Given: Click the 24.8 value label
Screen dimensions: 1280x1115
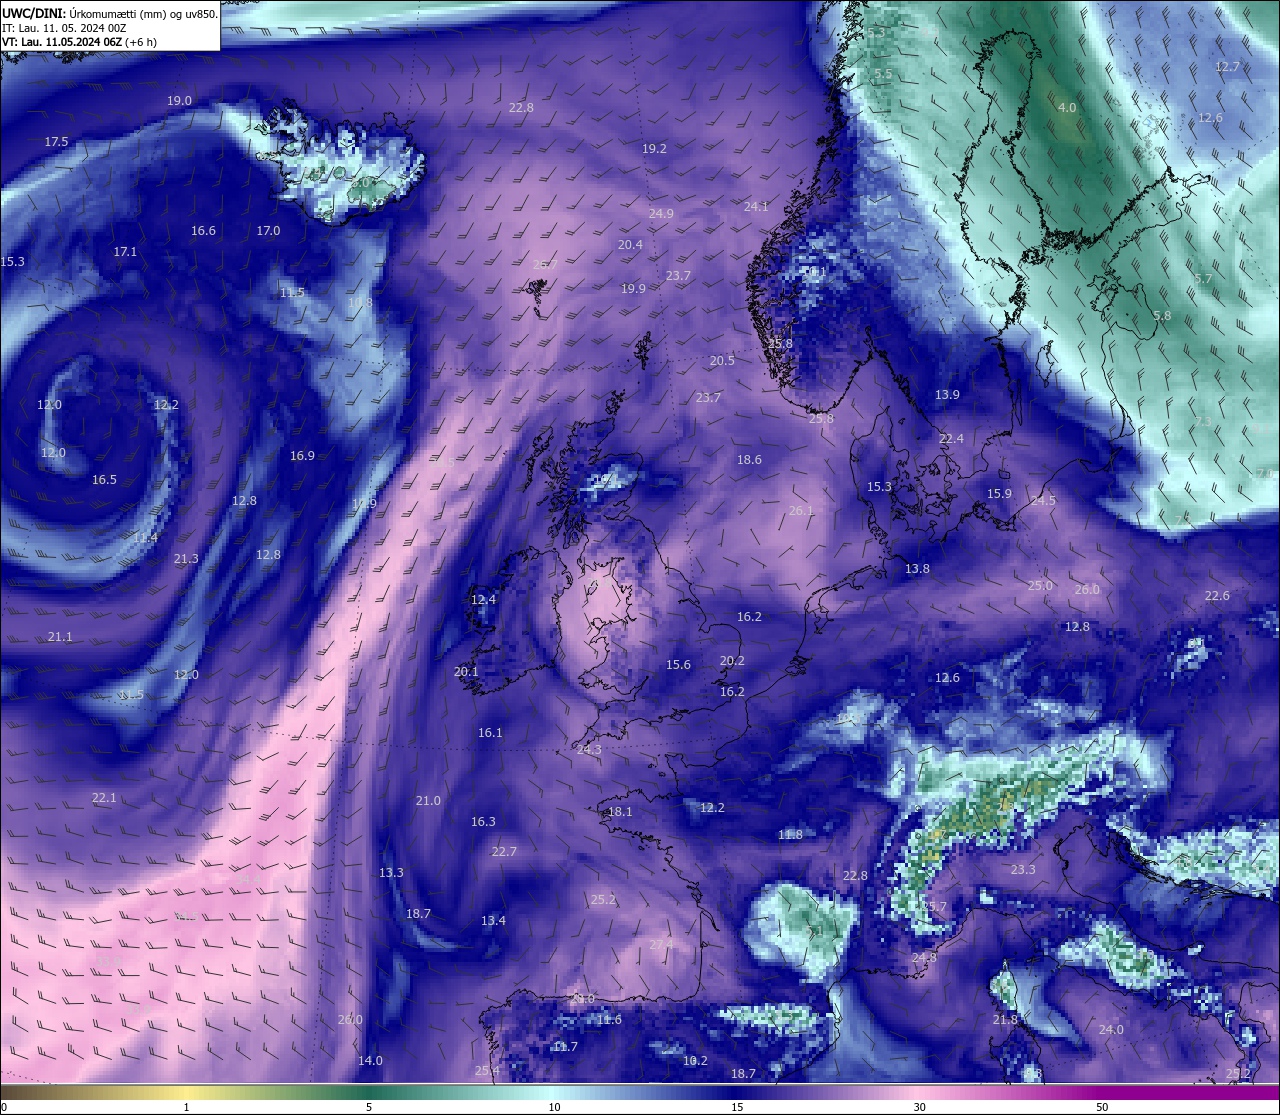Looking at the screenshot, I should pos(924,958).
